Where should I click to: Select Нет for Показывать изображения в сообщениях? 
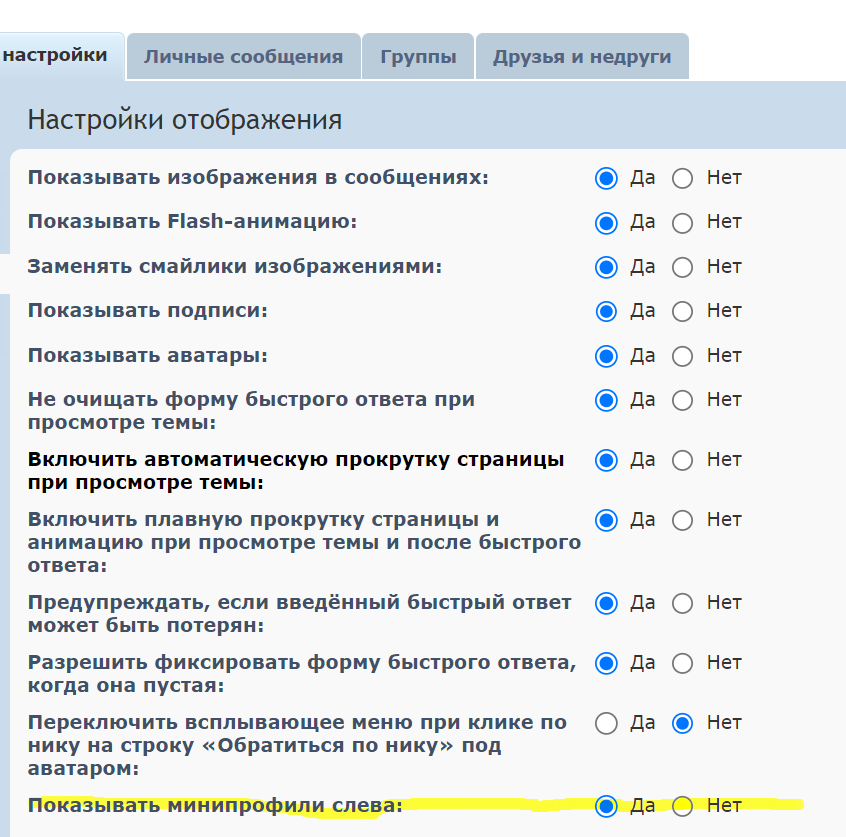coord(682,179)
